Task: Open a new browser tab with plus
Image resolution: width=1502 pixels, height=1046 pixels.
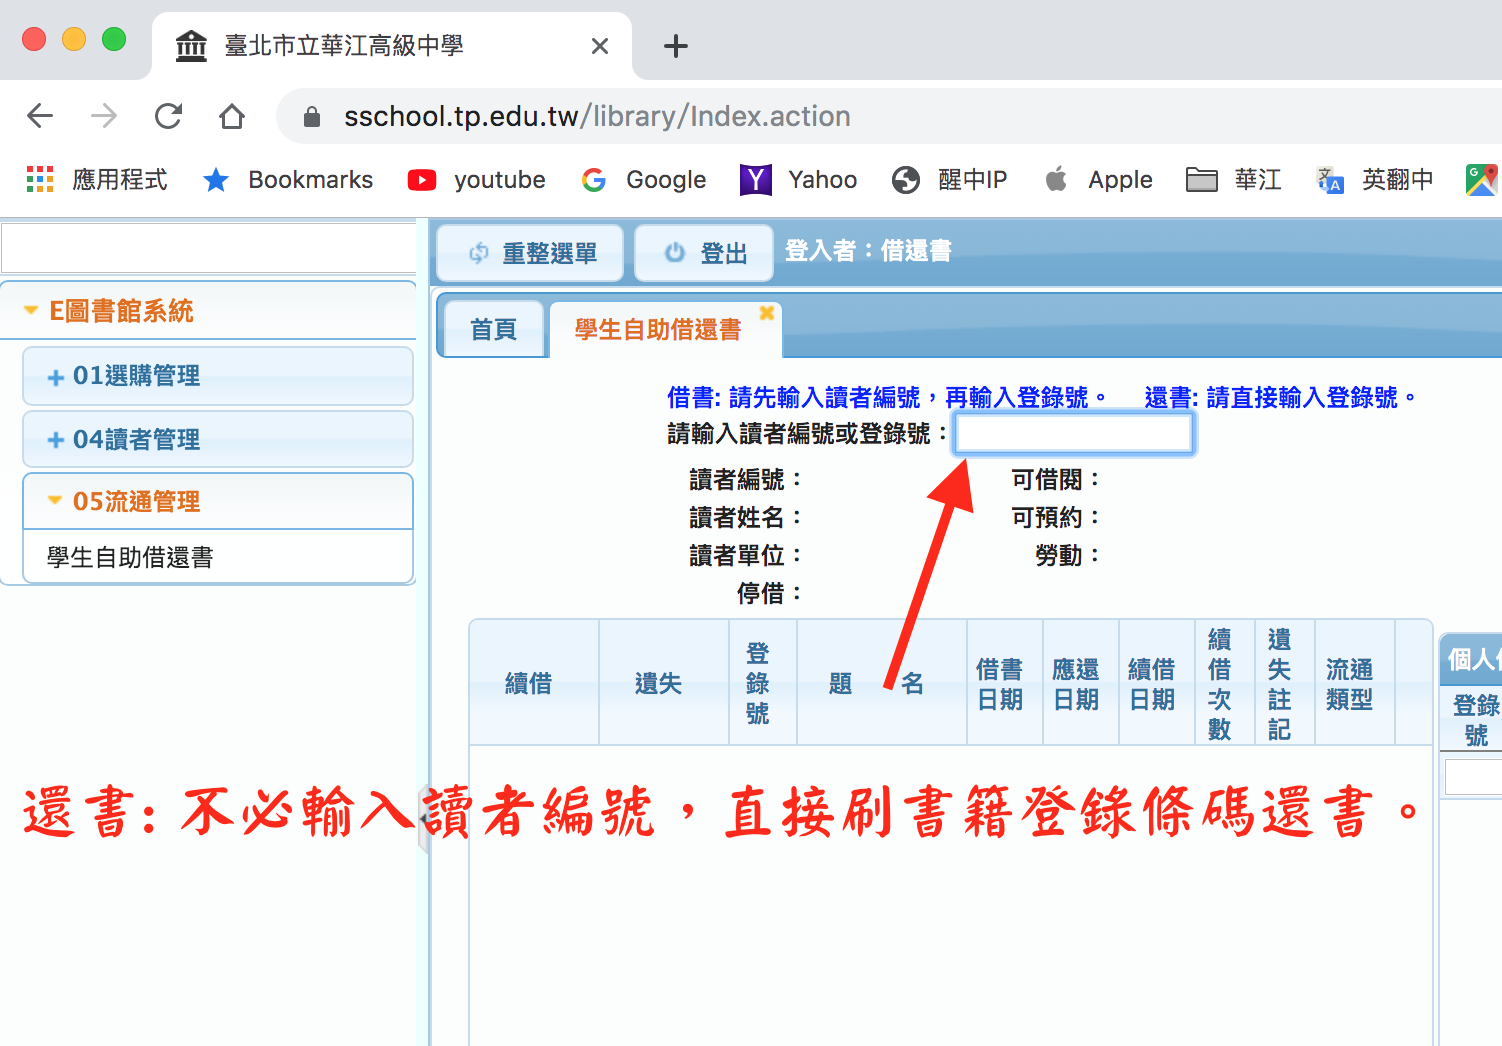Action: [x=676, y=46]
